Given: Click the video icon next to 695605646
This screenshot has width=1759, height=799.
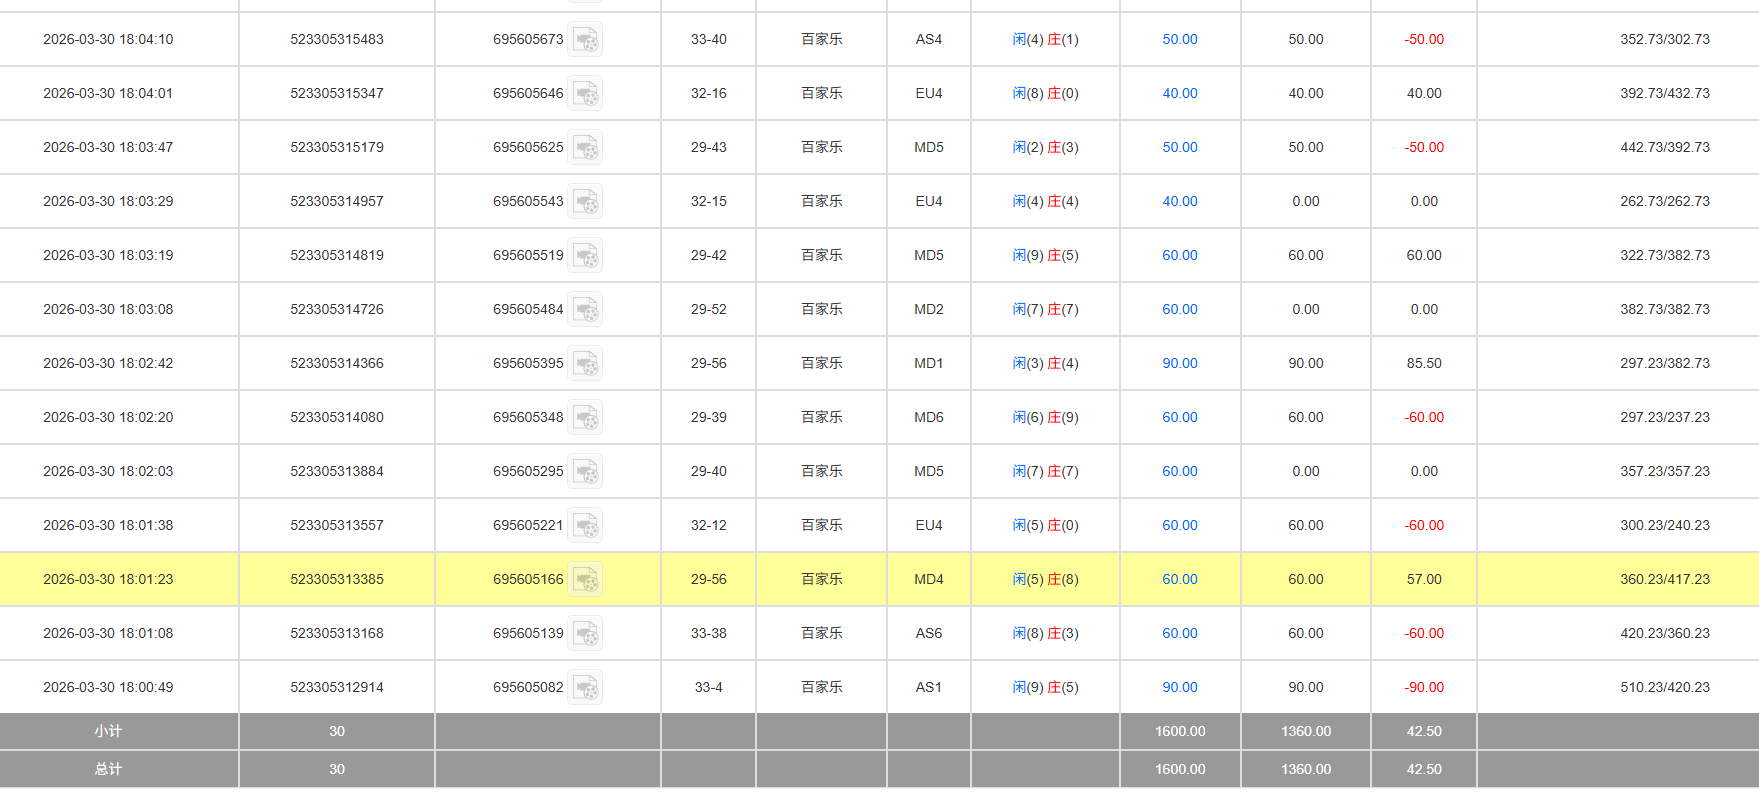Looking at the screenshot, I should pyautogui.click(x=585, y=94).
